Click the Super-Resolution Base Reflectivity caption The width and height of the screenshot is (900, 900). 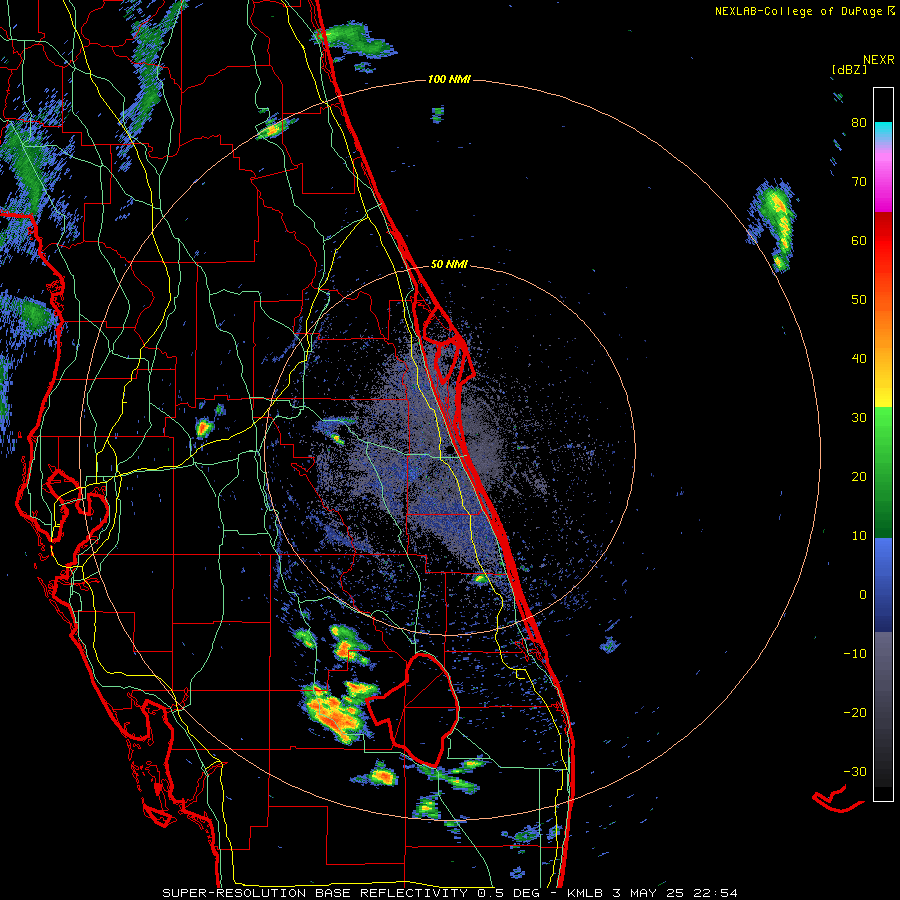pyautogui.click(x=449, y=893)
